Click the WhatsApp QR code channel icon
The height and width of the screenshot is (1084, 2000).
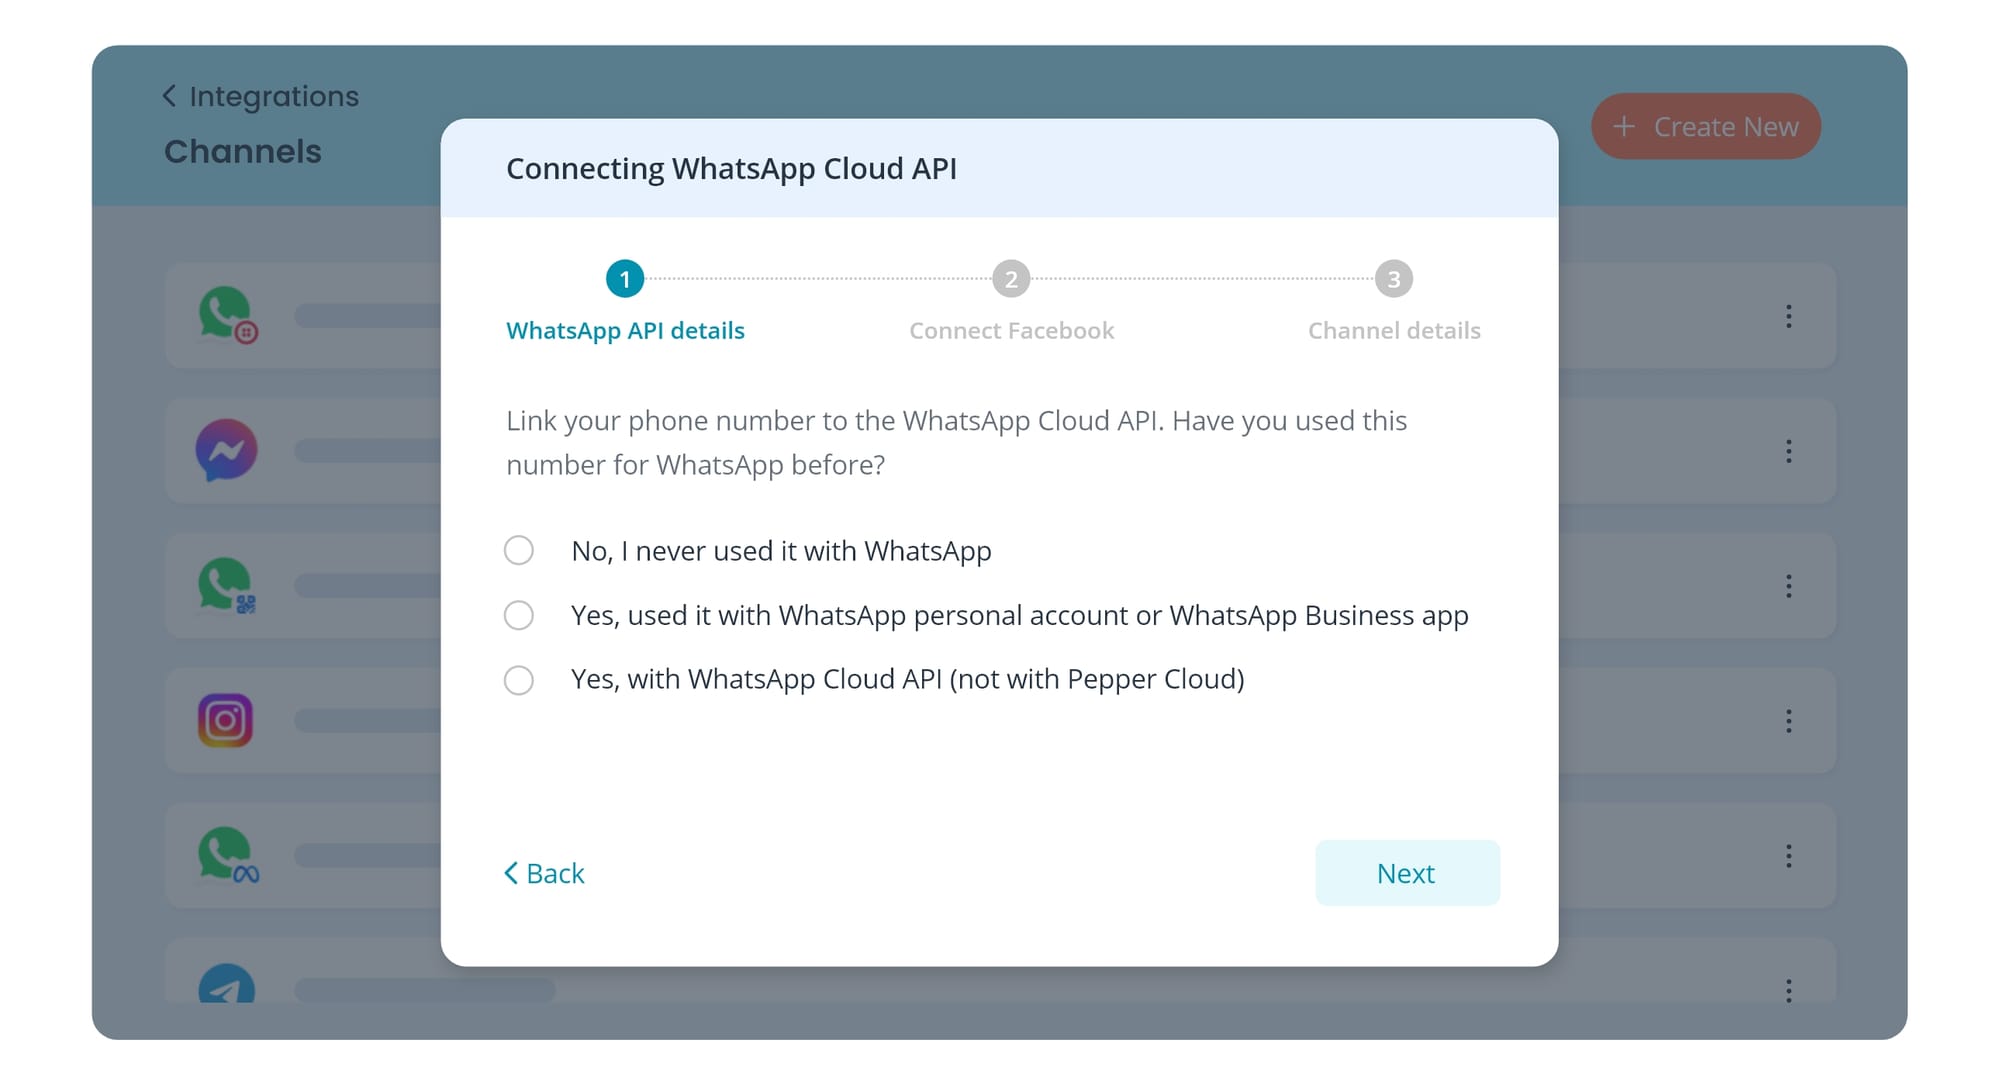pos(226,585)
